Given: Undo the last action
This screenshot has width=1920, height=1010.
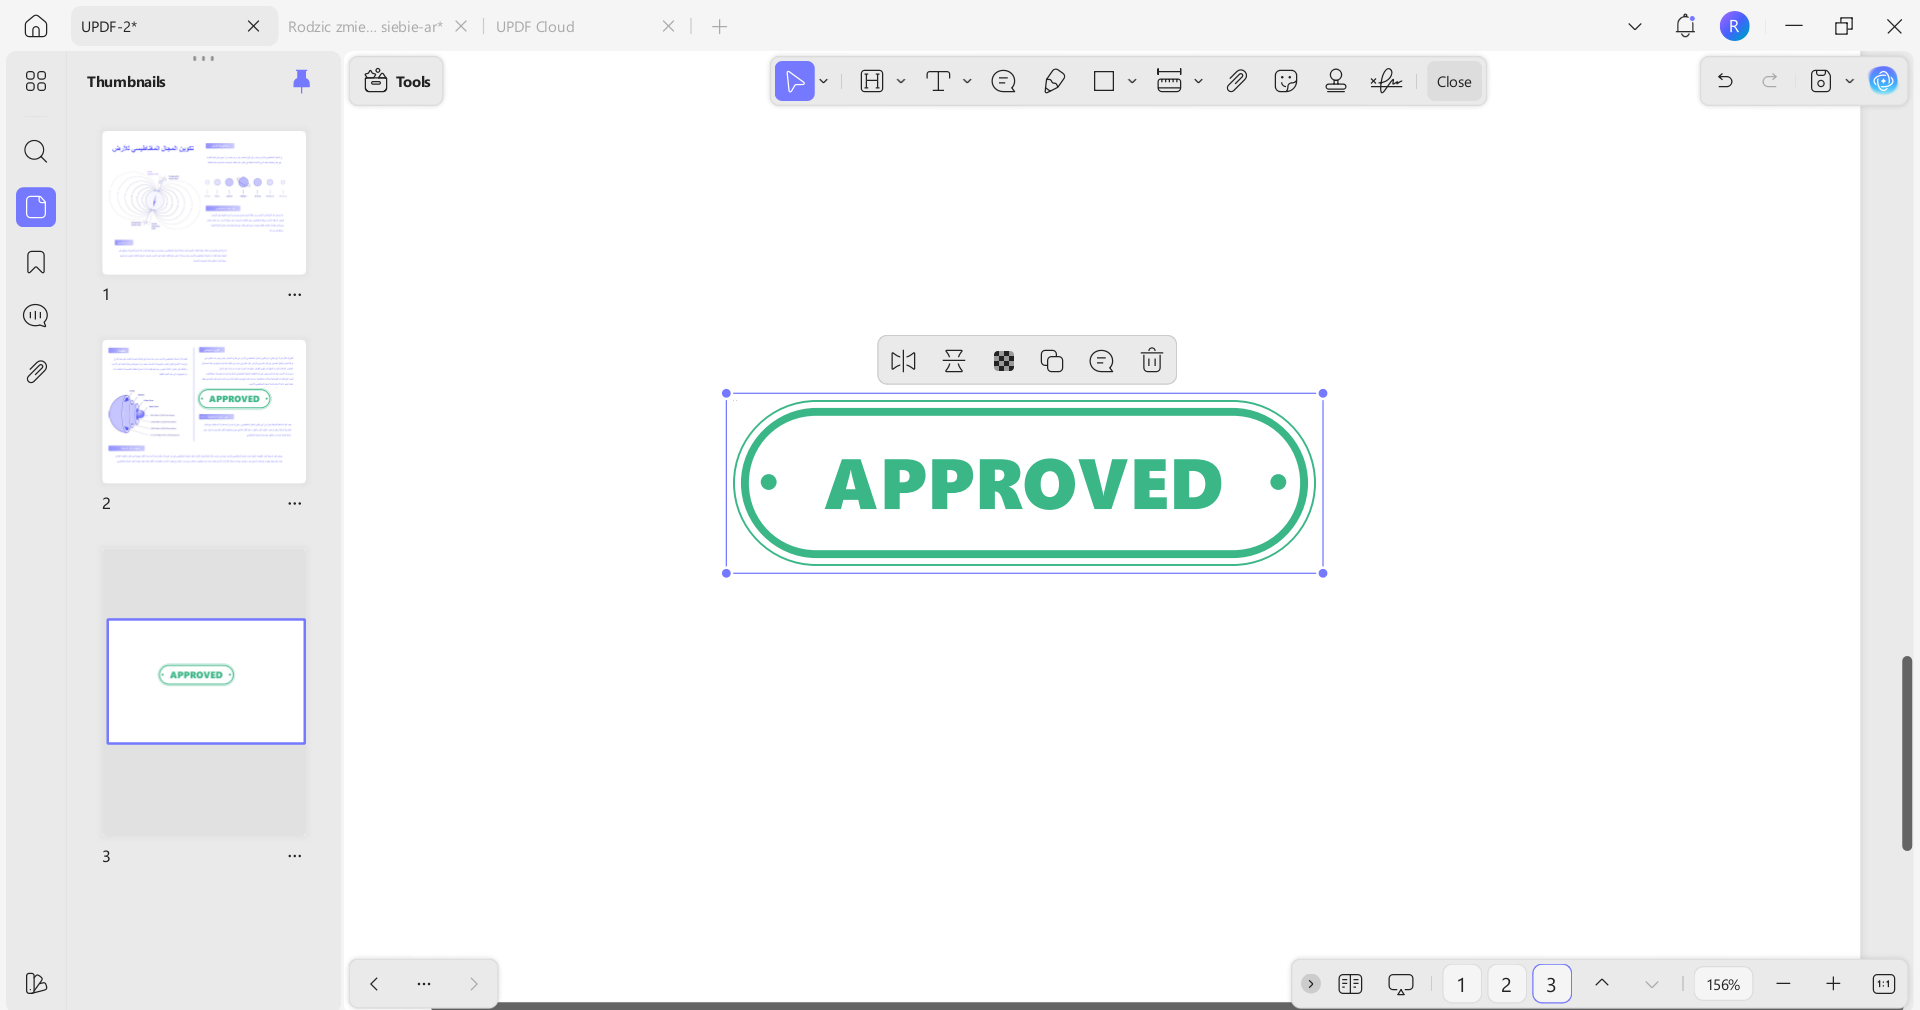Looking at the screenshot, I should click(1725, 81).
